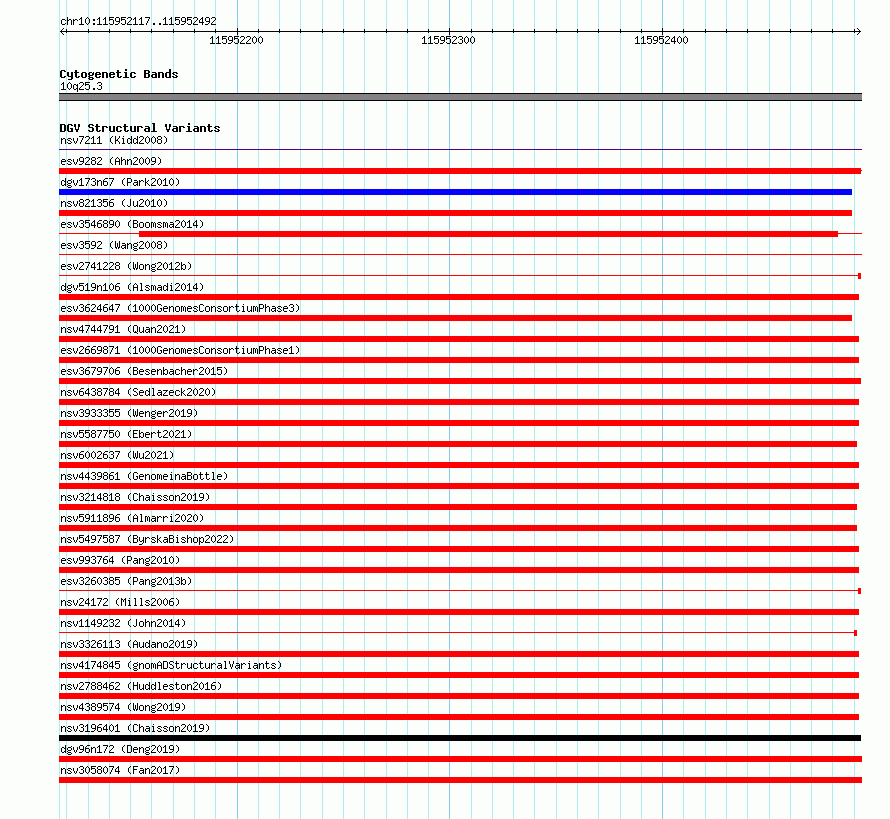
Task: Click the gray 10q25.3 cytoband bar
Action: [460, 97]
